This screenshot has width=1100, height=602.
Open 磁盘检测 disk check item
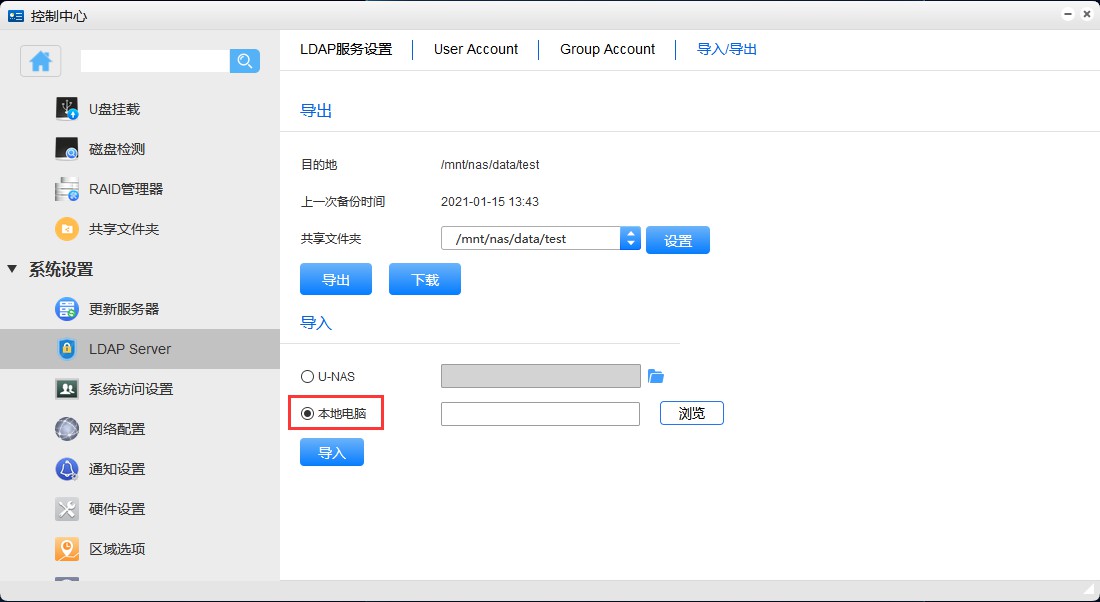tap(116, 149)
